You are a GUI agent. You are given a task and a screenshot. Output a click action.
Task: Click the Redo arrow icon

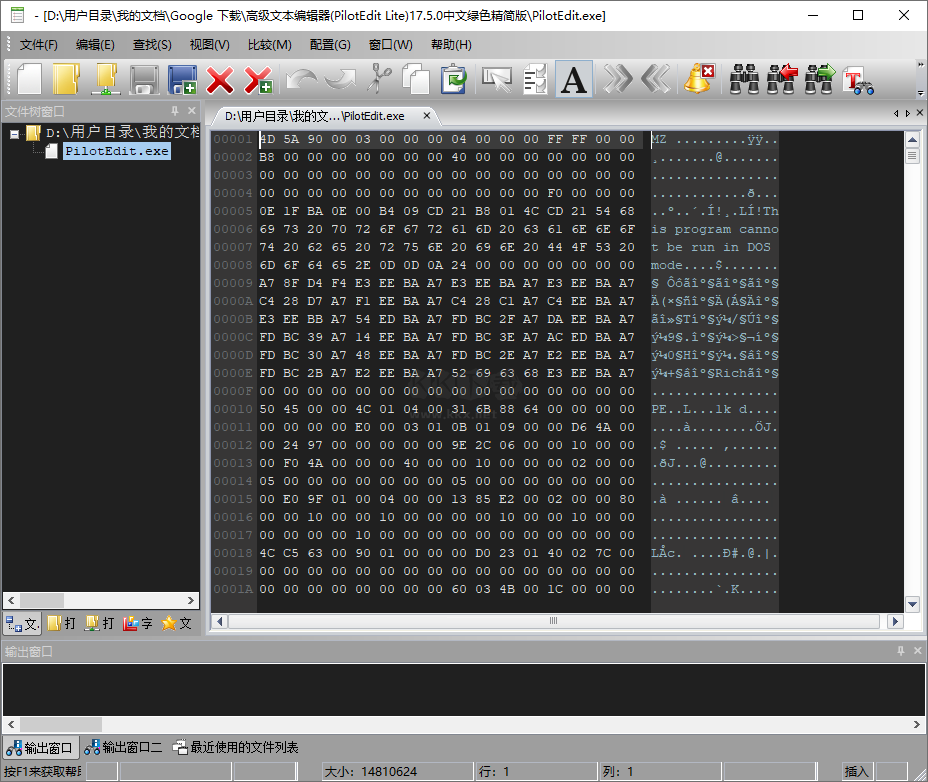pyautogui.click(x=340, y=79)
